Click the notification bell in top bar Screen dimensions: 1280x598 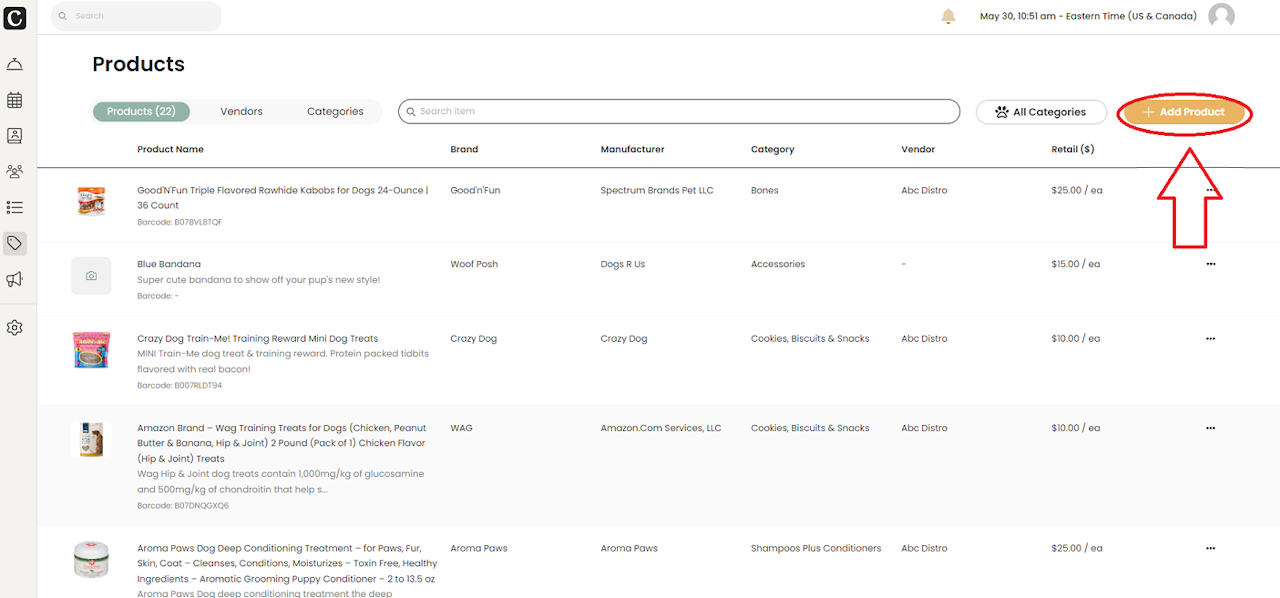click(x=948, y=16)
